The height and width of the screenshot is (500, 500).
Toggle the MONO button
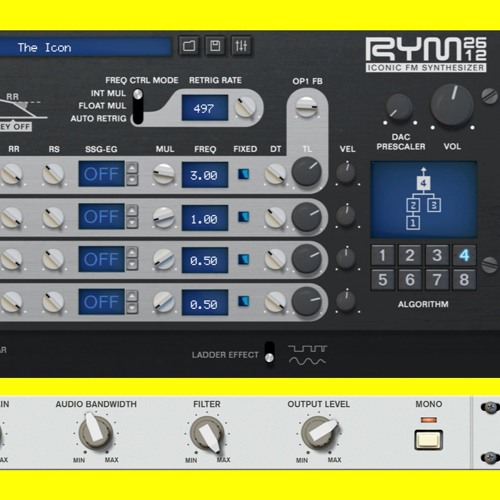coord(429,440)
